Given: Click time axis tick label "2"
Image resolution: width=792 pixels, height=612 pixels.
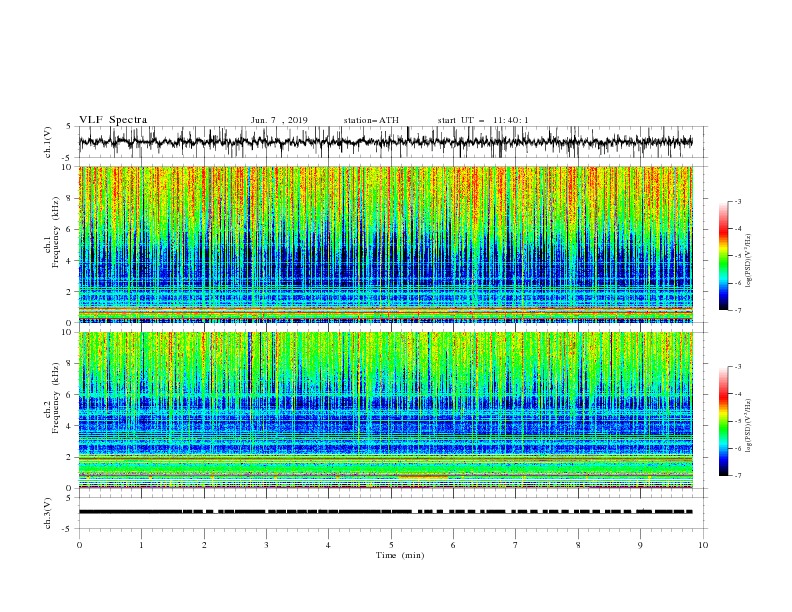Looking at the screenshot, I should pos(204,545).
